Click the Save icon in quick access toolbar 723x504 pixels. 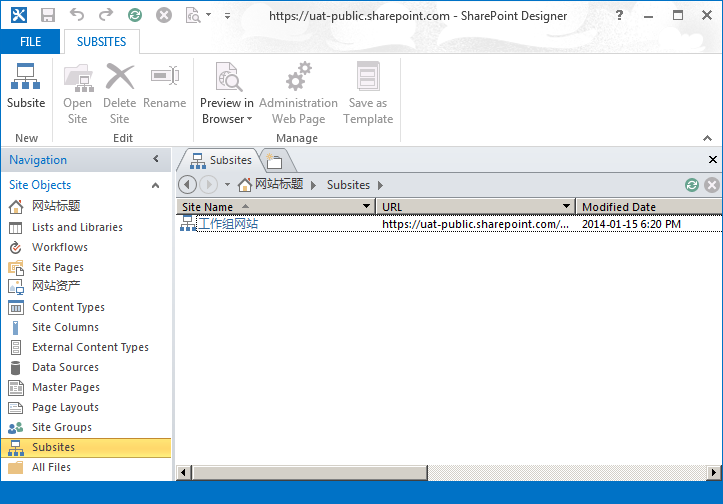coord(48,15)
